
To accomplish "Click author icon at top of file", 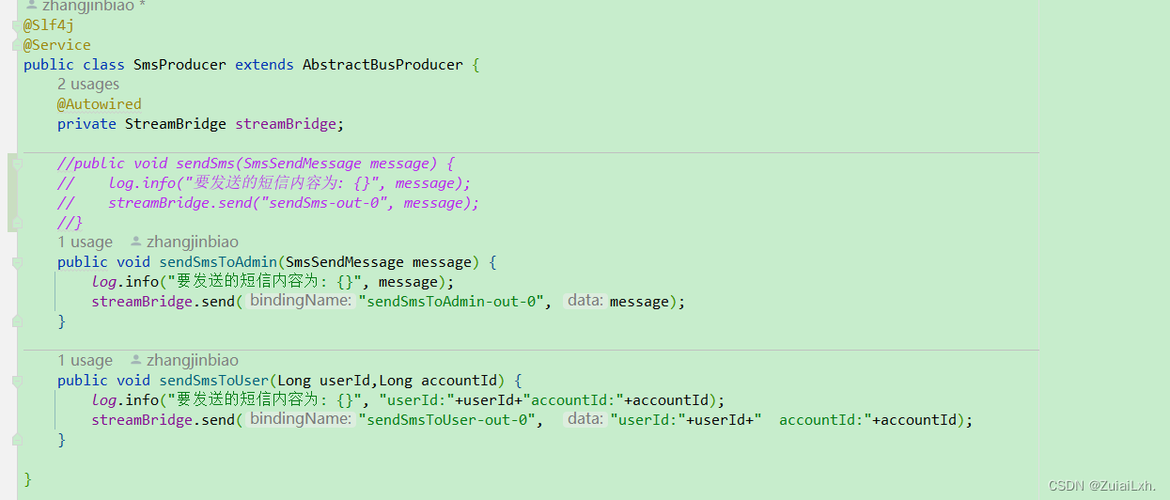I will point(31,4).
